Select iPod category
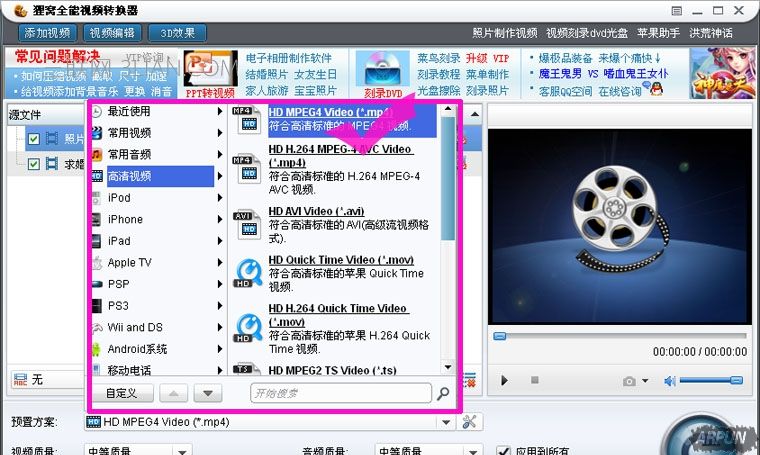760x455 pixels. point(119,198)
